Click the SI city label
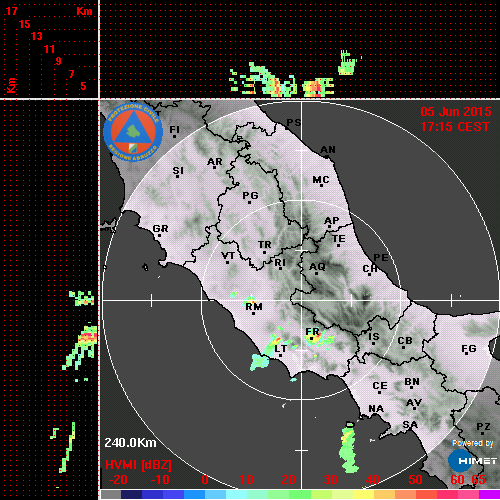 (x=178, y=171)
